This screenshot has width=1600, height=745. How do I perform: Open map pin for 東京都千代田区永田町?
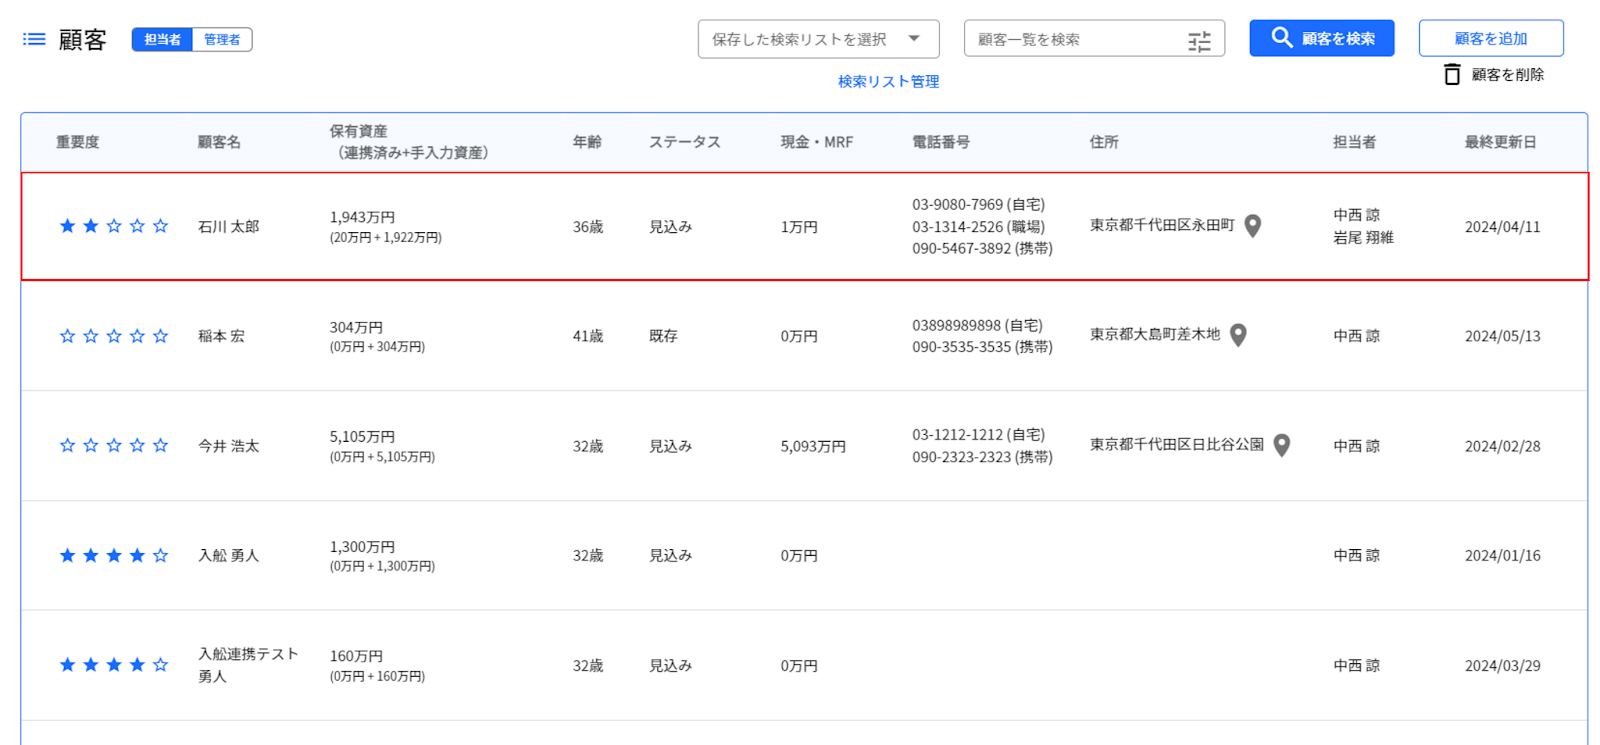click(1252, 226)
